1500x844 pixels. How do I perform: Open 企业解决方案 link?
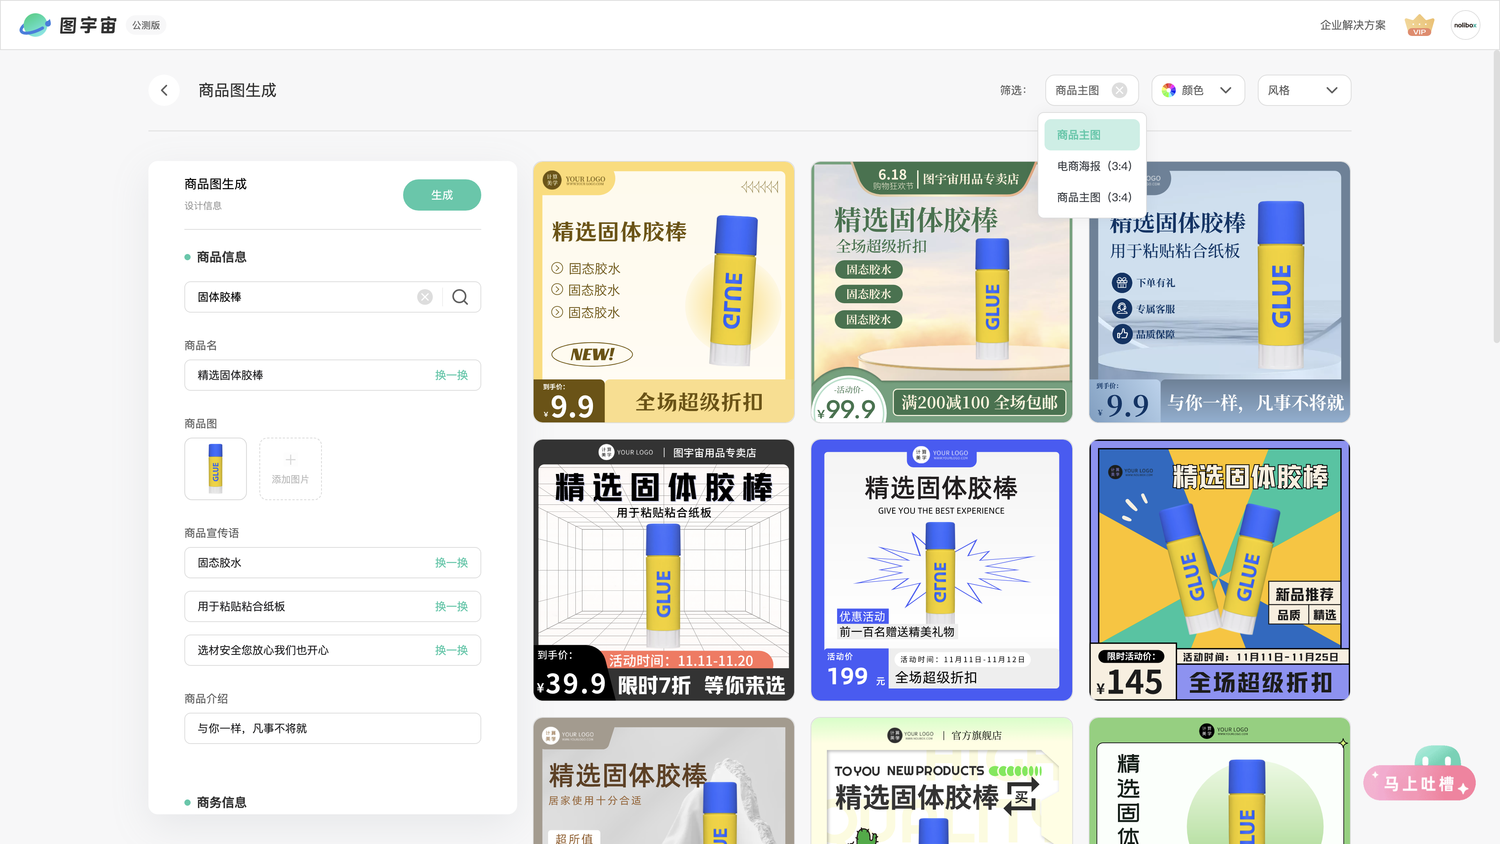[x=1352, y=25]
